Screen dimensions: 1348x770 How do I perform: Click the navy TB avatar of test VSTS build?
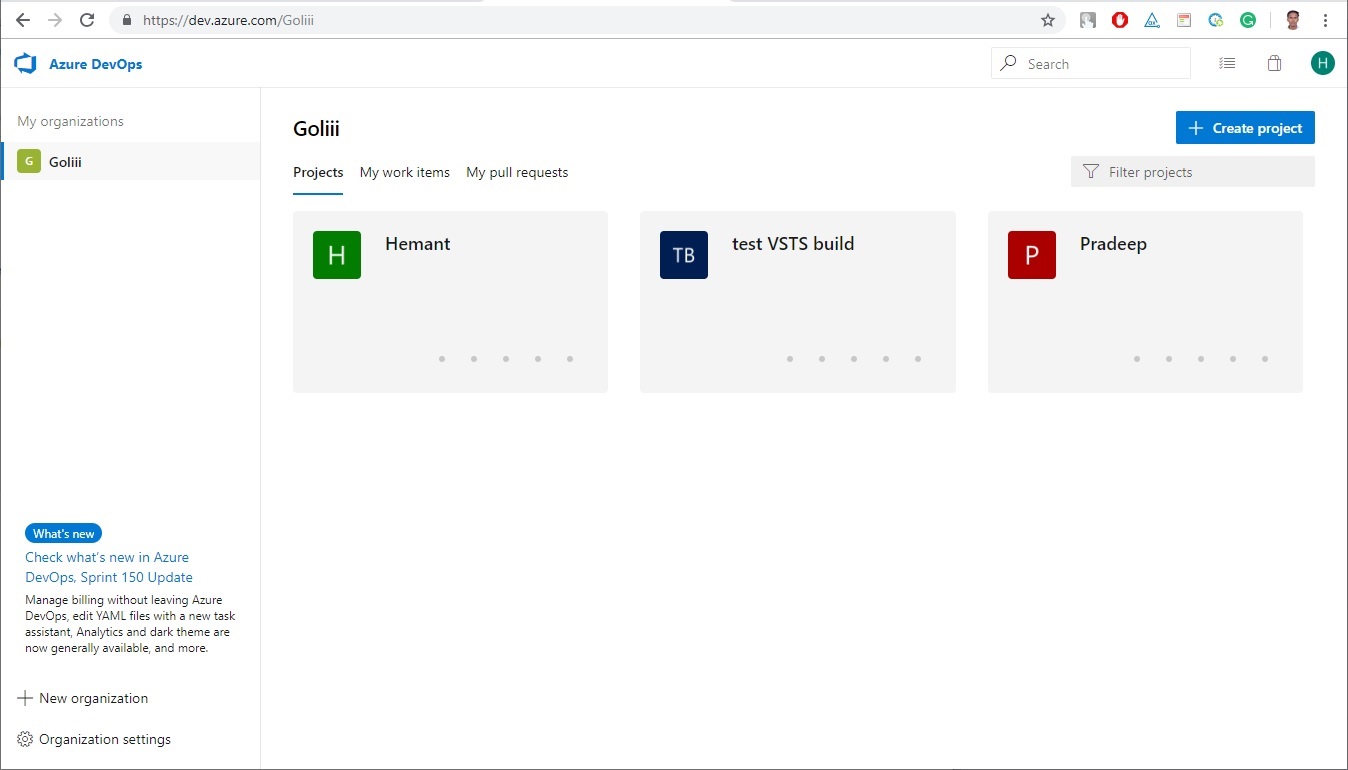(x=684, y=255)
